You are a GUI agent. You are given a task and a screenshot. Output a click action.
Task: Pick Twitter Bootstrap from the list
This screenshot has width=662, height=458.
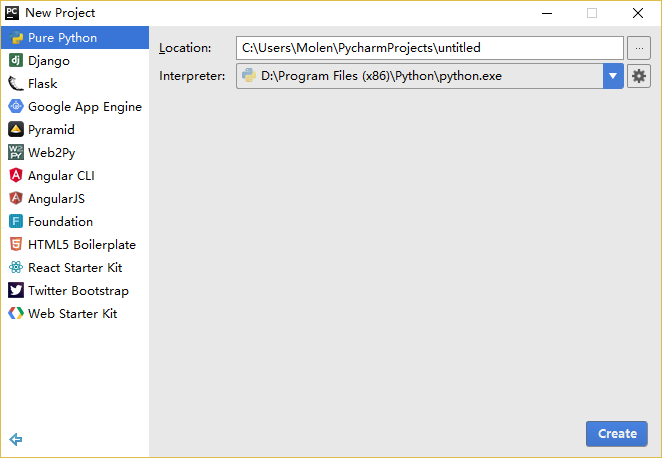click(x=78, y=291)
